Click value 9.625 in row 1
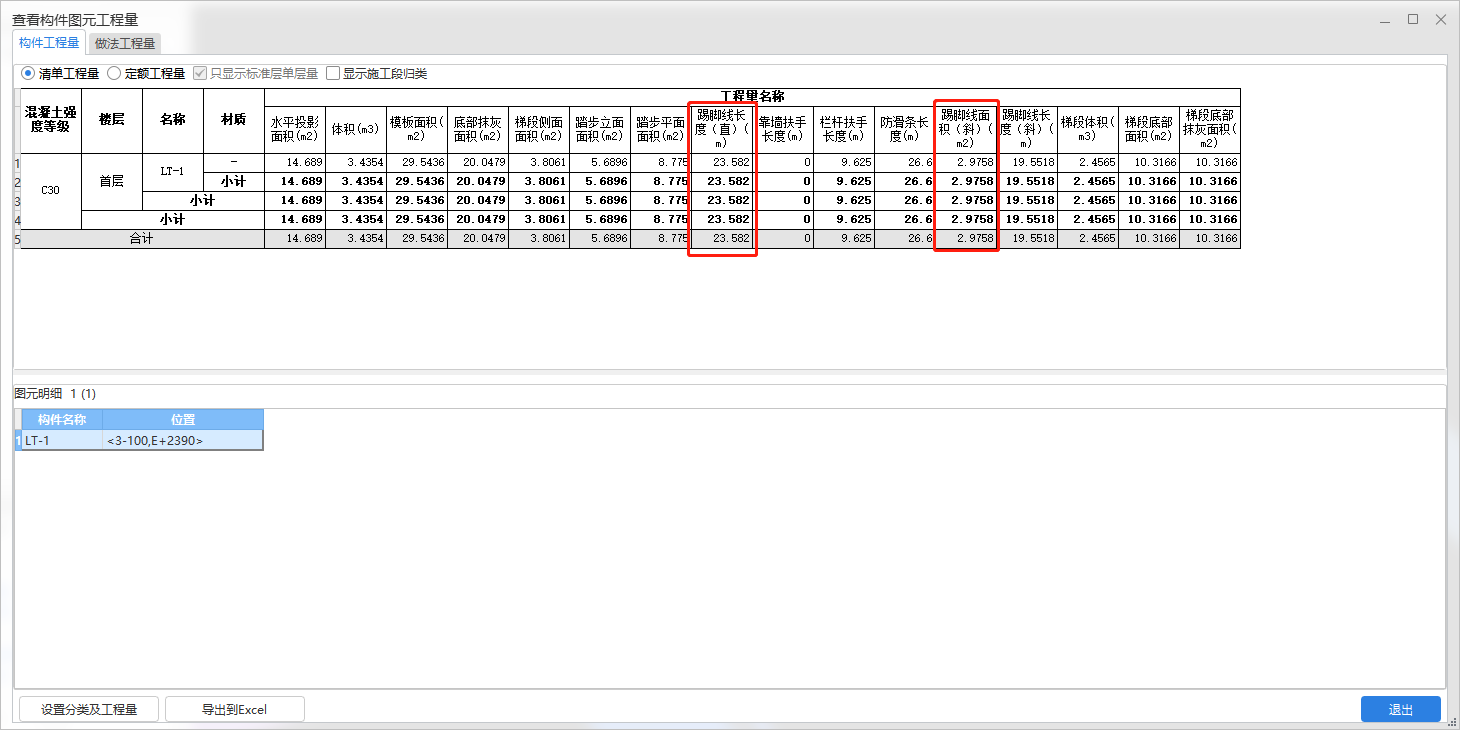 pos(844,163)
